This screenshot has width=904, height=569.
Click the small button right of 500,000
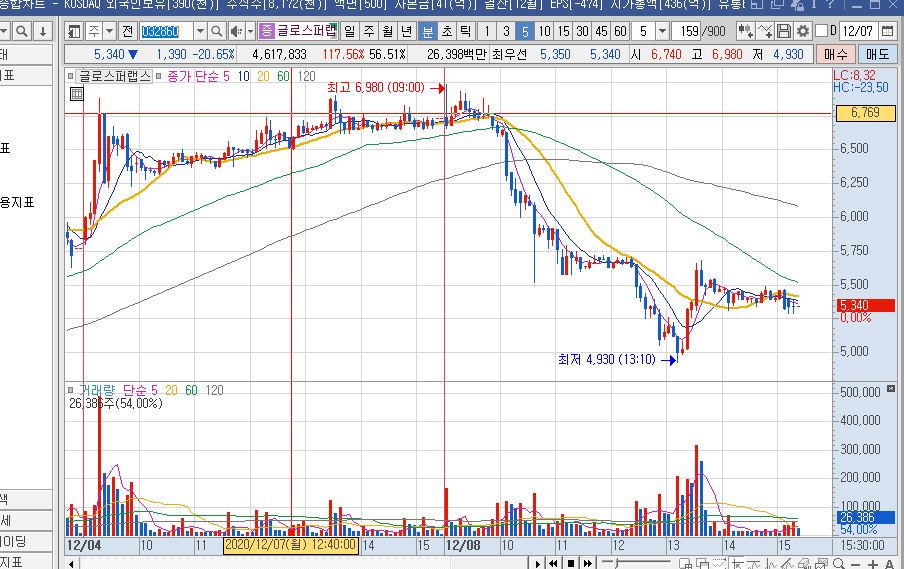891,389
